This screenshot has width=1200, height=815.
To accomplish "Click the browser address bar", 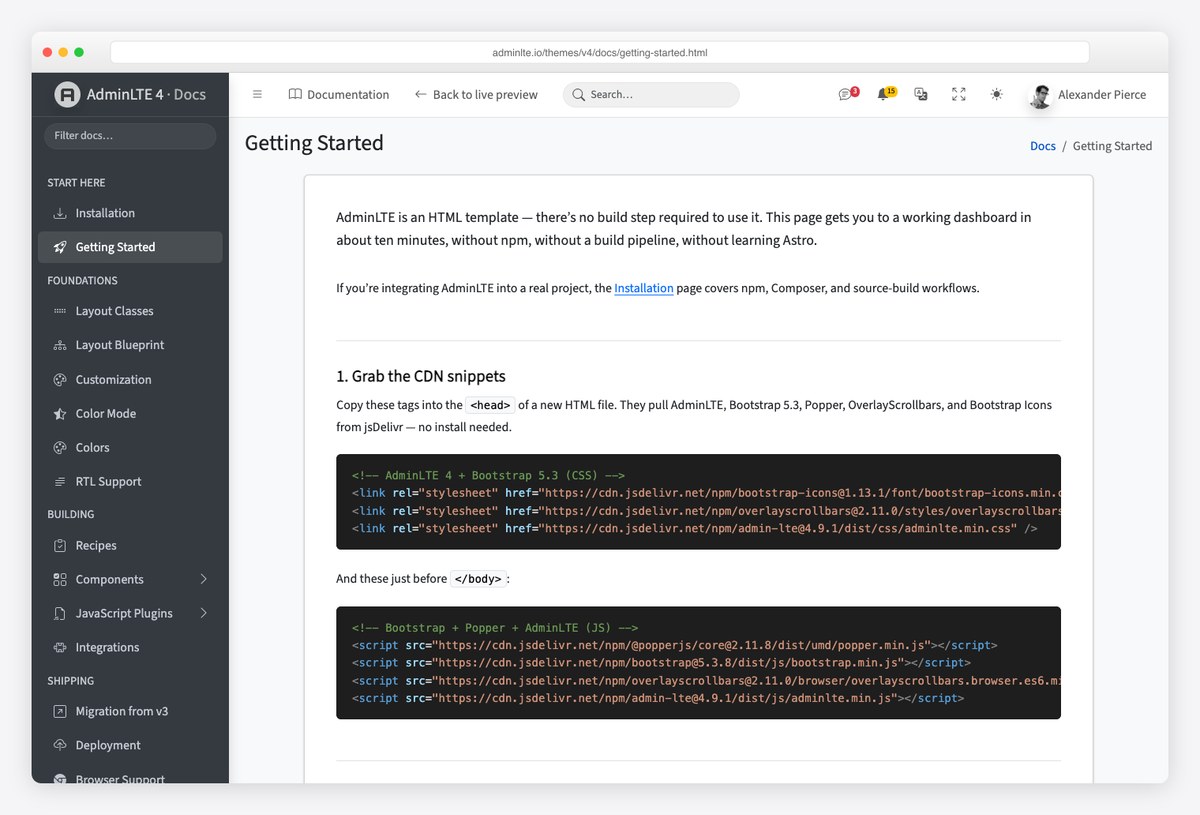I will coord(600,52).
